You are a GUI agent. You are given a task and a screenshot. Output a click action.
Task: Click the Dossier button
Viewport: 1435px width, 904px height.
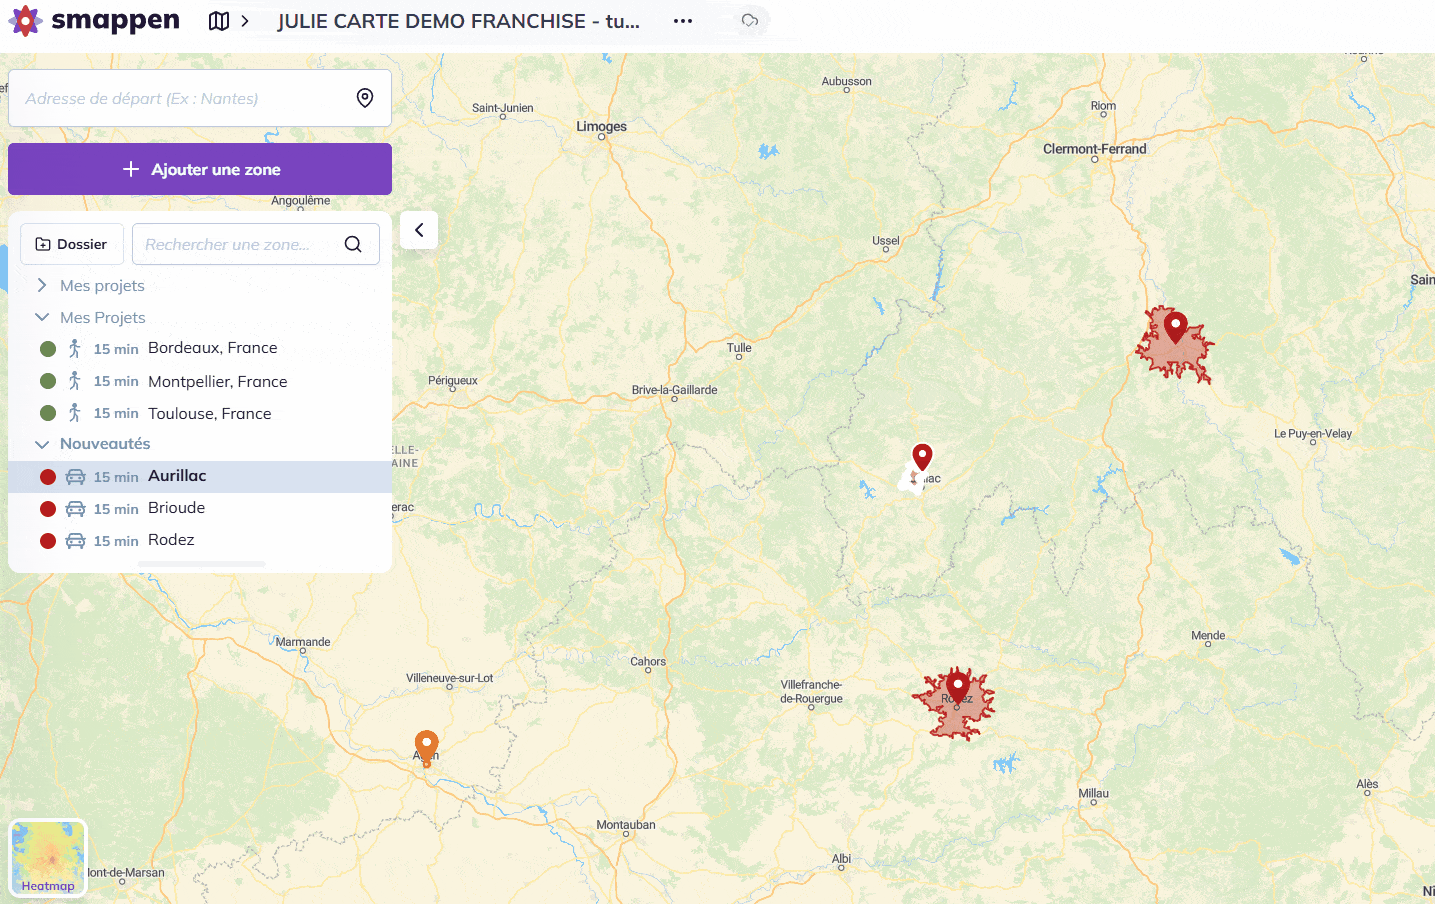point(72,244)
